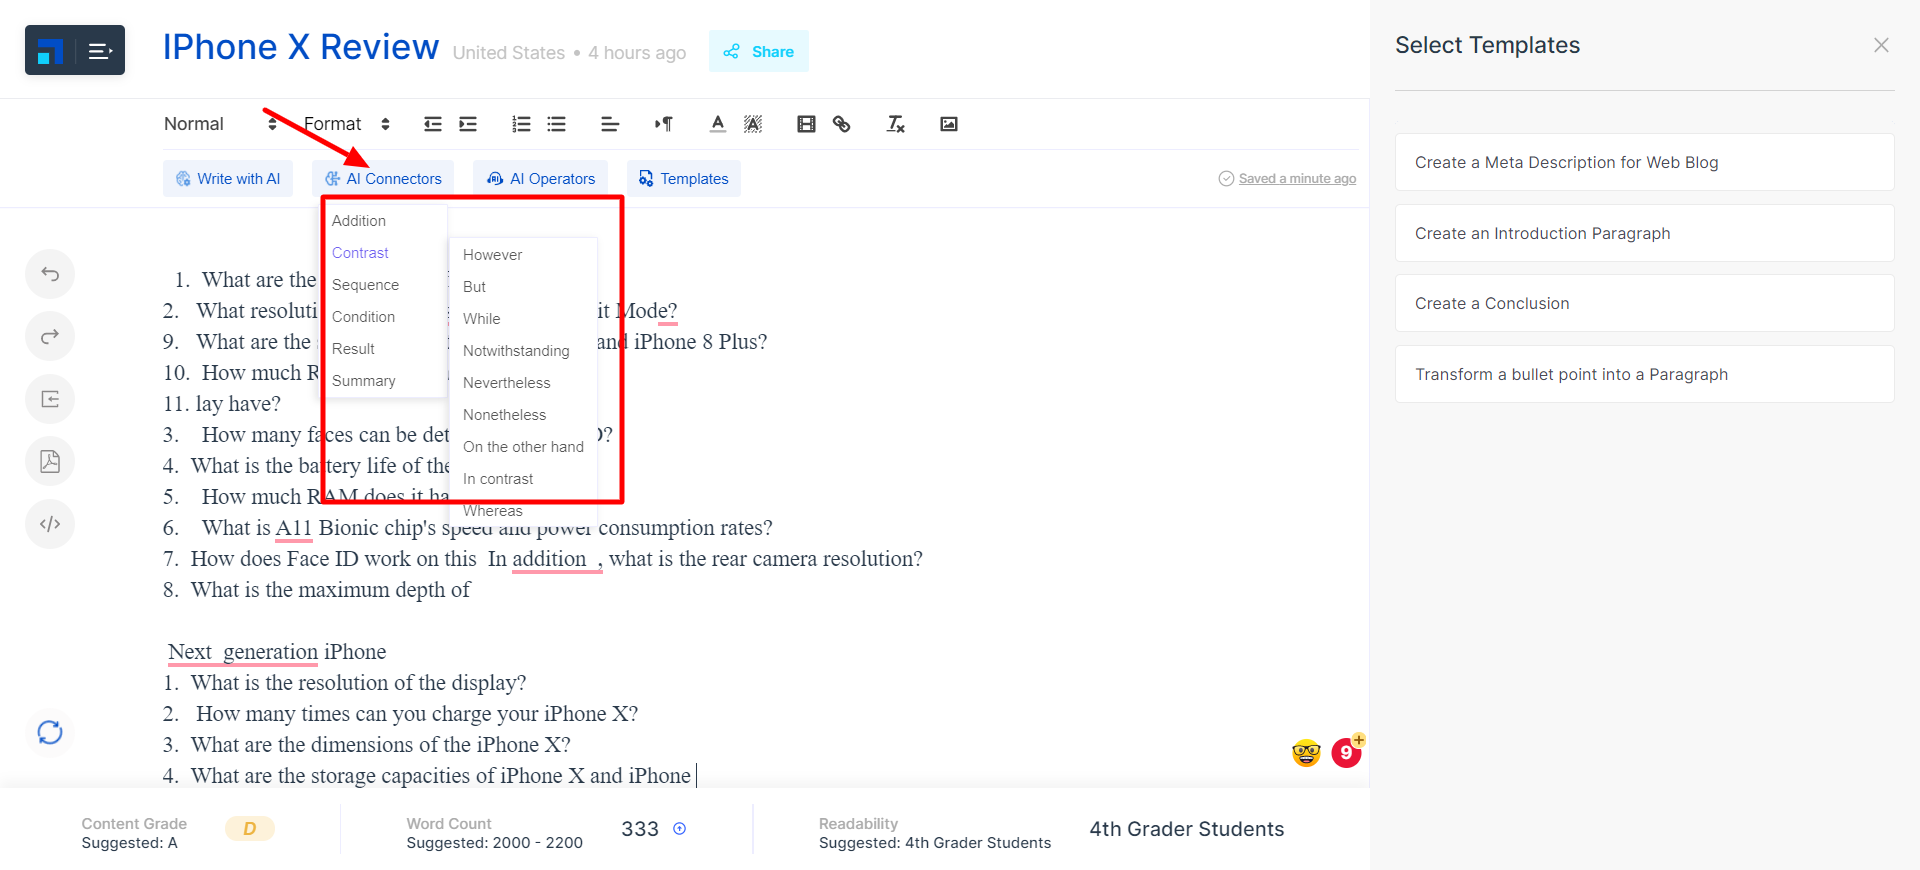Insert the Nonetheless connector

coord(504,415)
